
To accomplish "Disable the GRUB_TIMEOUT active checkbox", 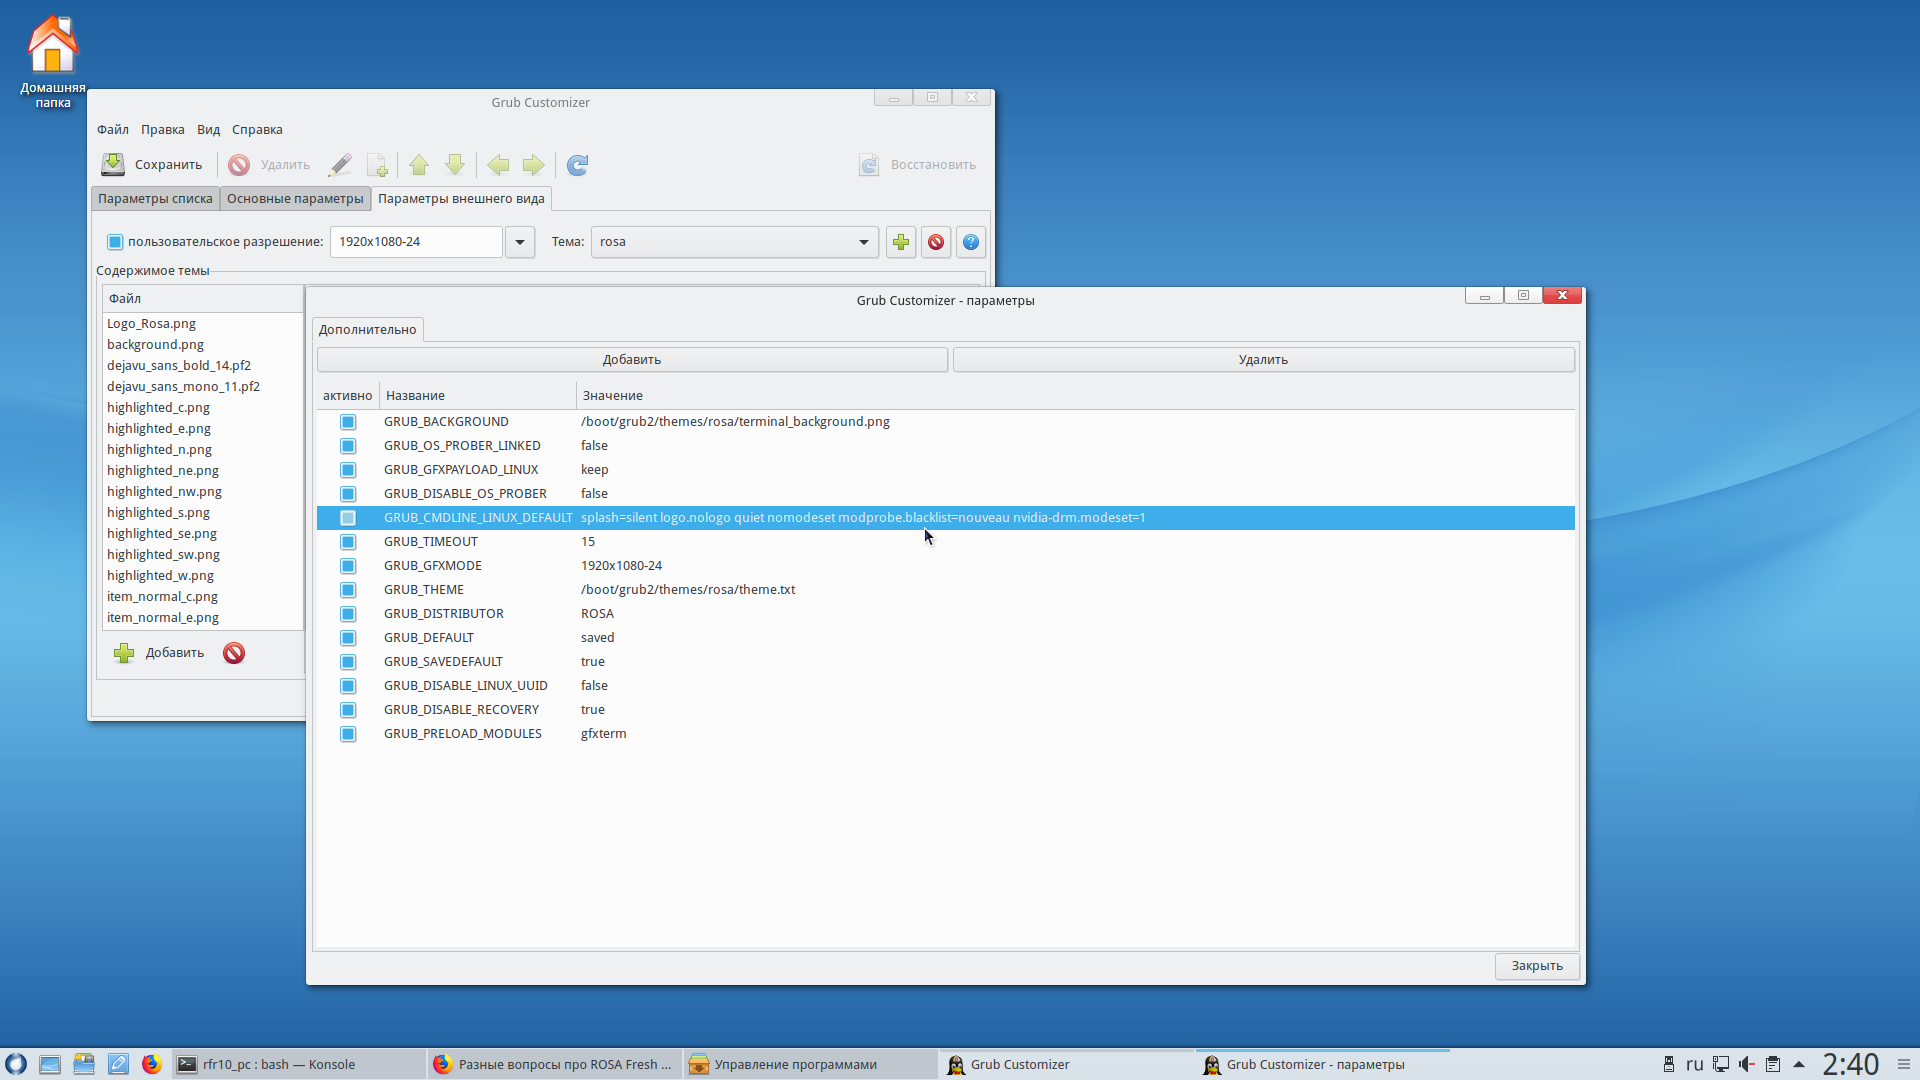I will click(348, 542).
